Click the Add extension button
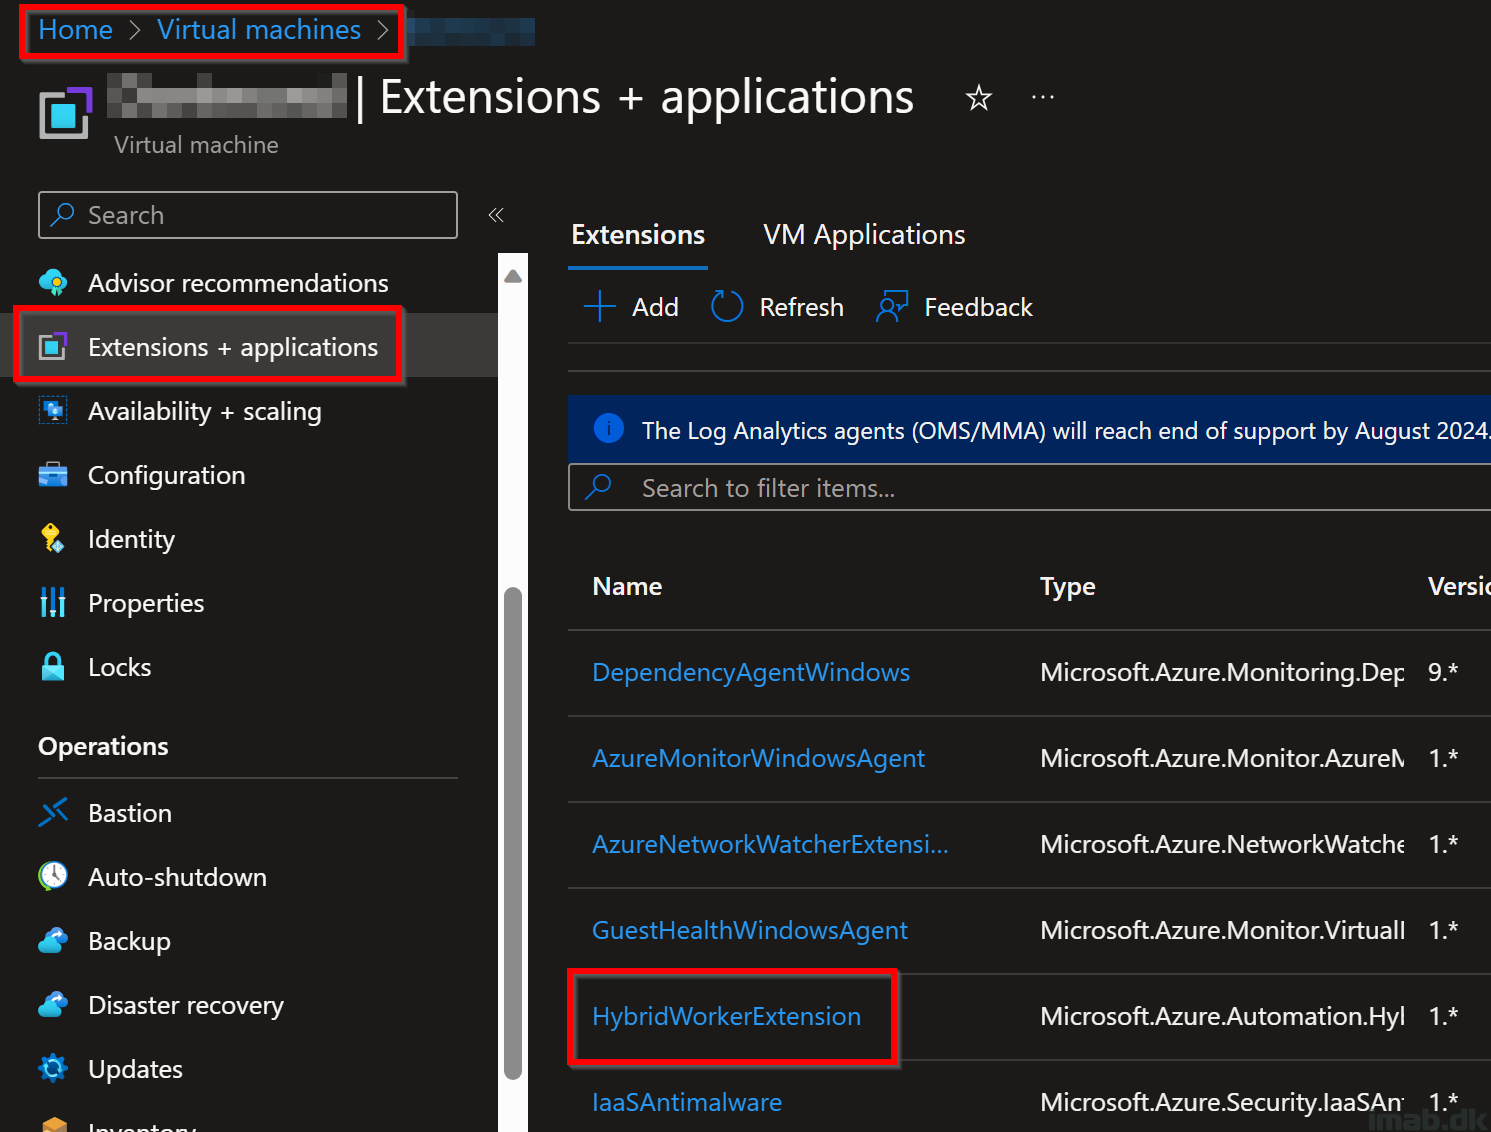 (631, 307)
